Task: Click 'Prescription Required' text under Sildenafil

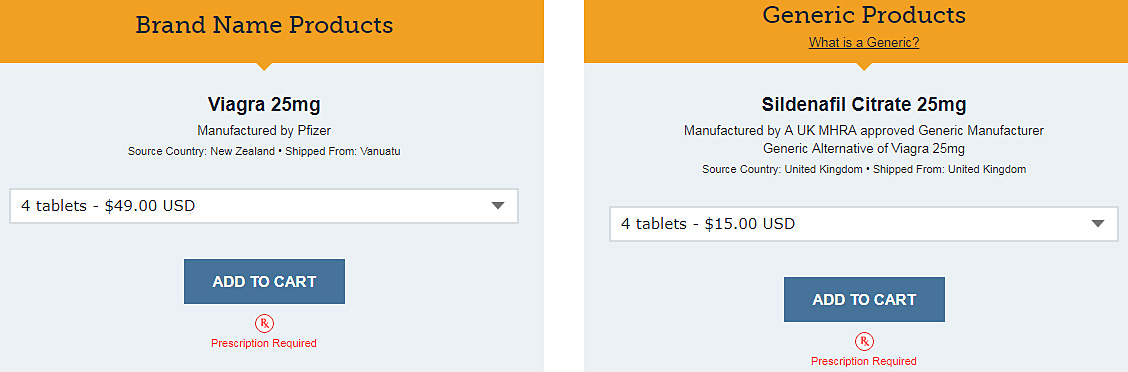Action: [x=864, y=360]
